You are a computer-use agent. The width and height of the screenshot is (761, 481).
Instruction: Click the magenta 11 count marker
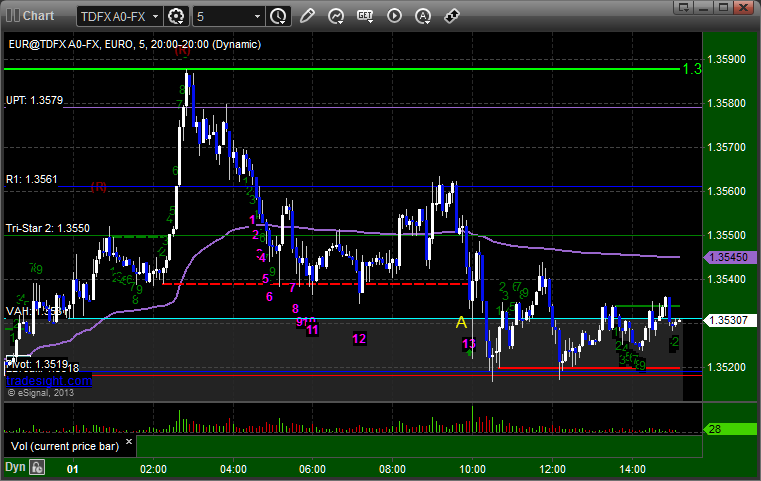(312, 331)
